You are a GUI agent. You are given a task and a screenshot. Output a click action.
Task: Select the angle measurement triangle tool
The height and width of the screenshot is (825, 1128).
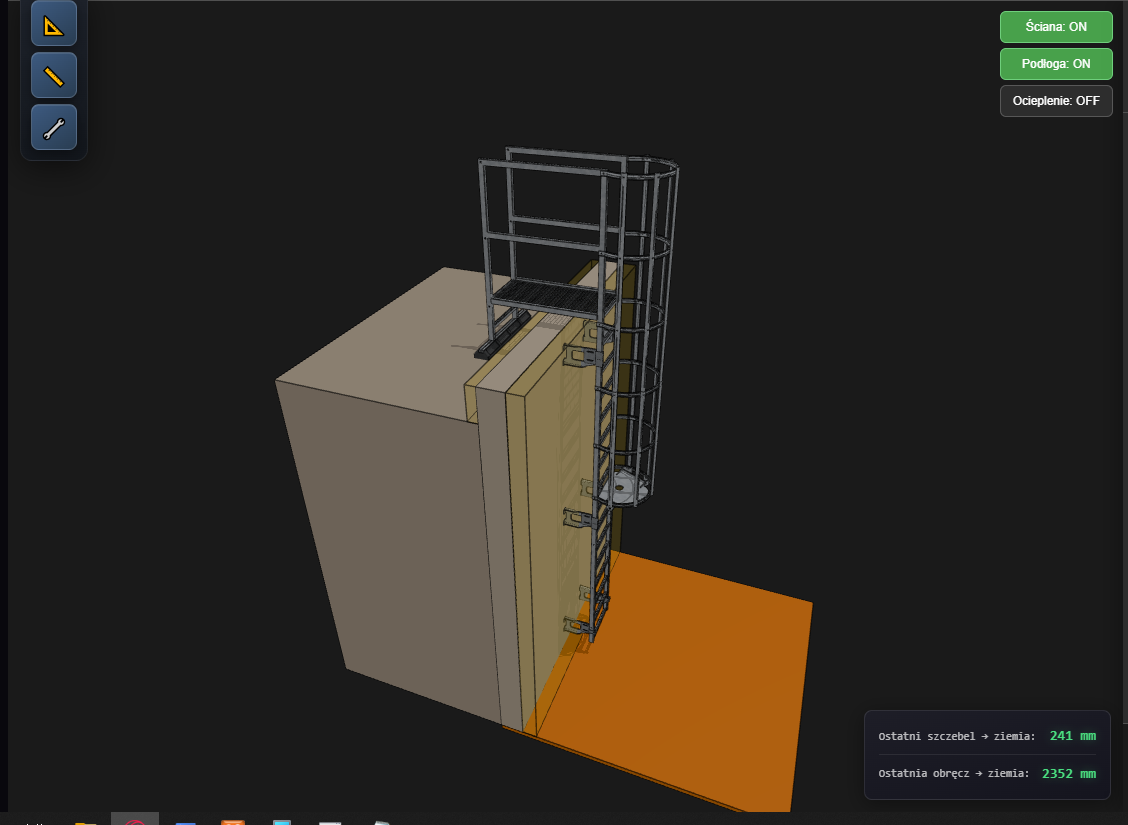[x=54, y=24]
